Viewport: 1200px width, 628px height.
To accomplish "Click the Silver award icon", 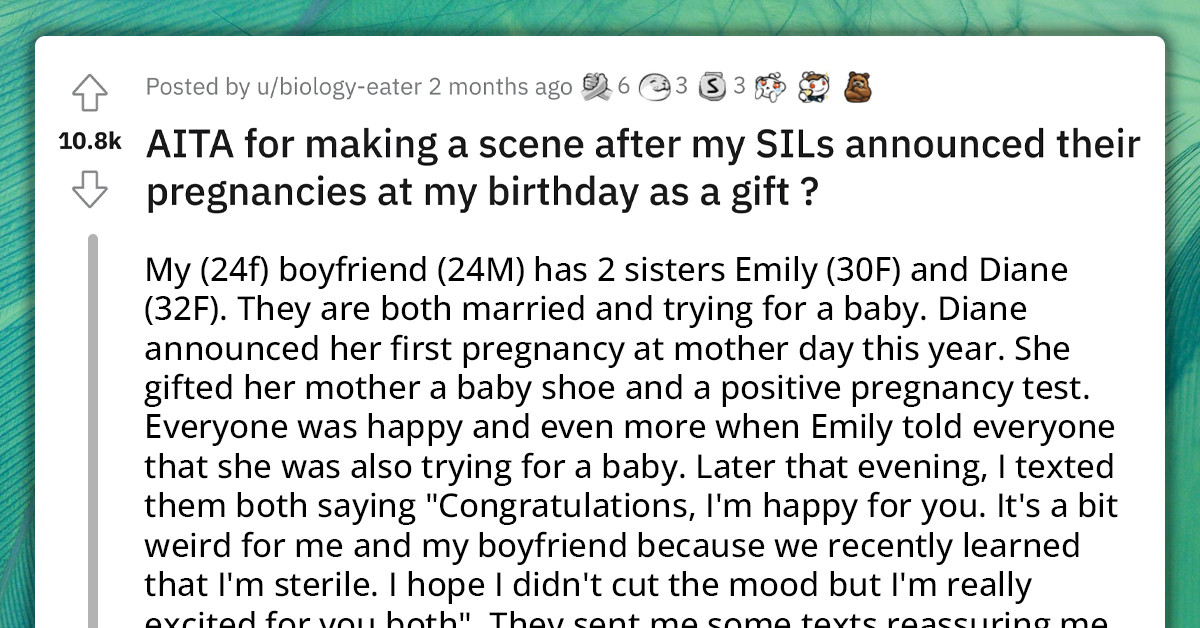I will pyautogui.click(x=710, y=85).
